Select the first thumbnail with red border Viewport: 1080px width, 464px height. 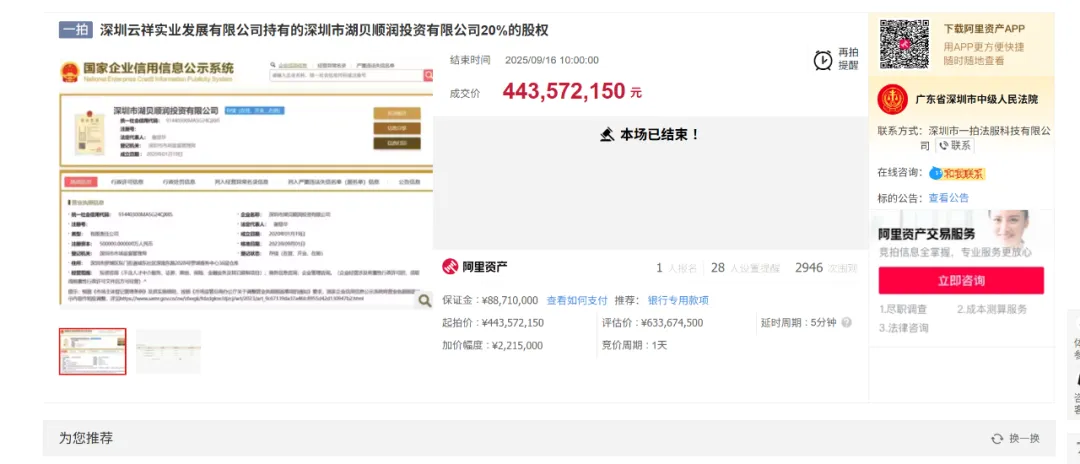click(92, 351)
